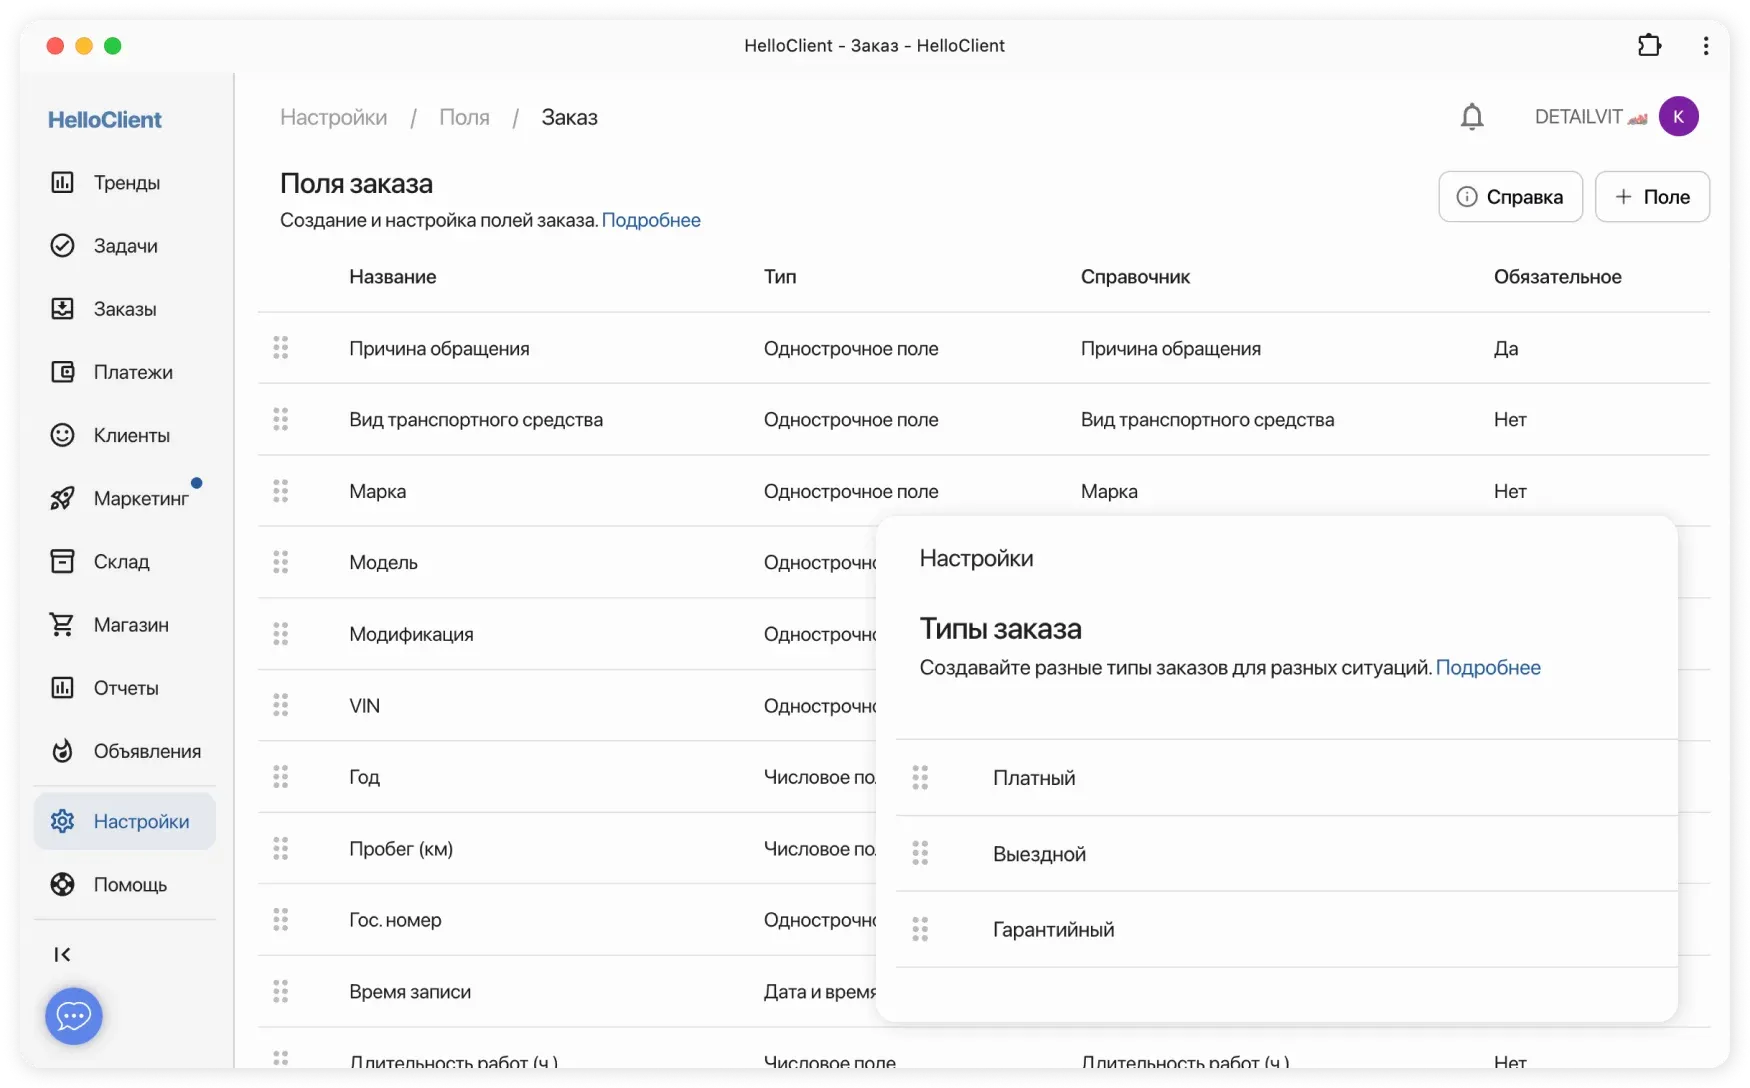Open the Клиенты section via its icon
This screenshot has width=1750, height=1088.
62,434
